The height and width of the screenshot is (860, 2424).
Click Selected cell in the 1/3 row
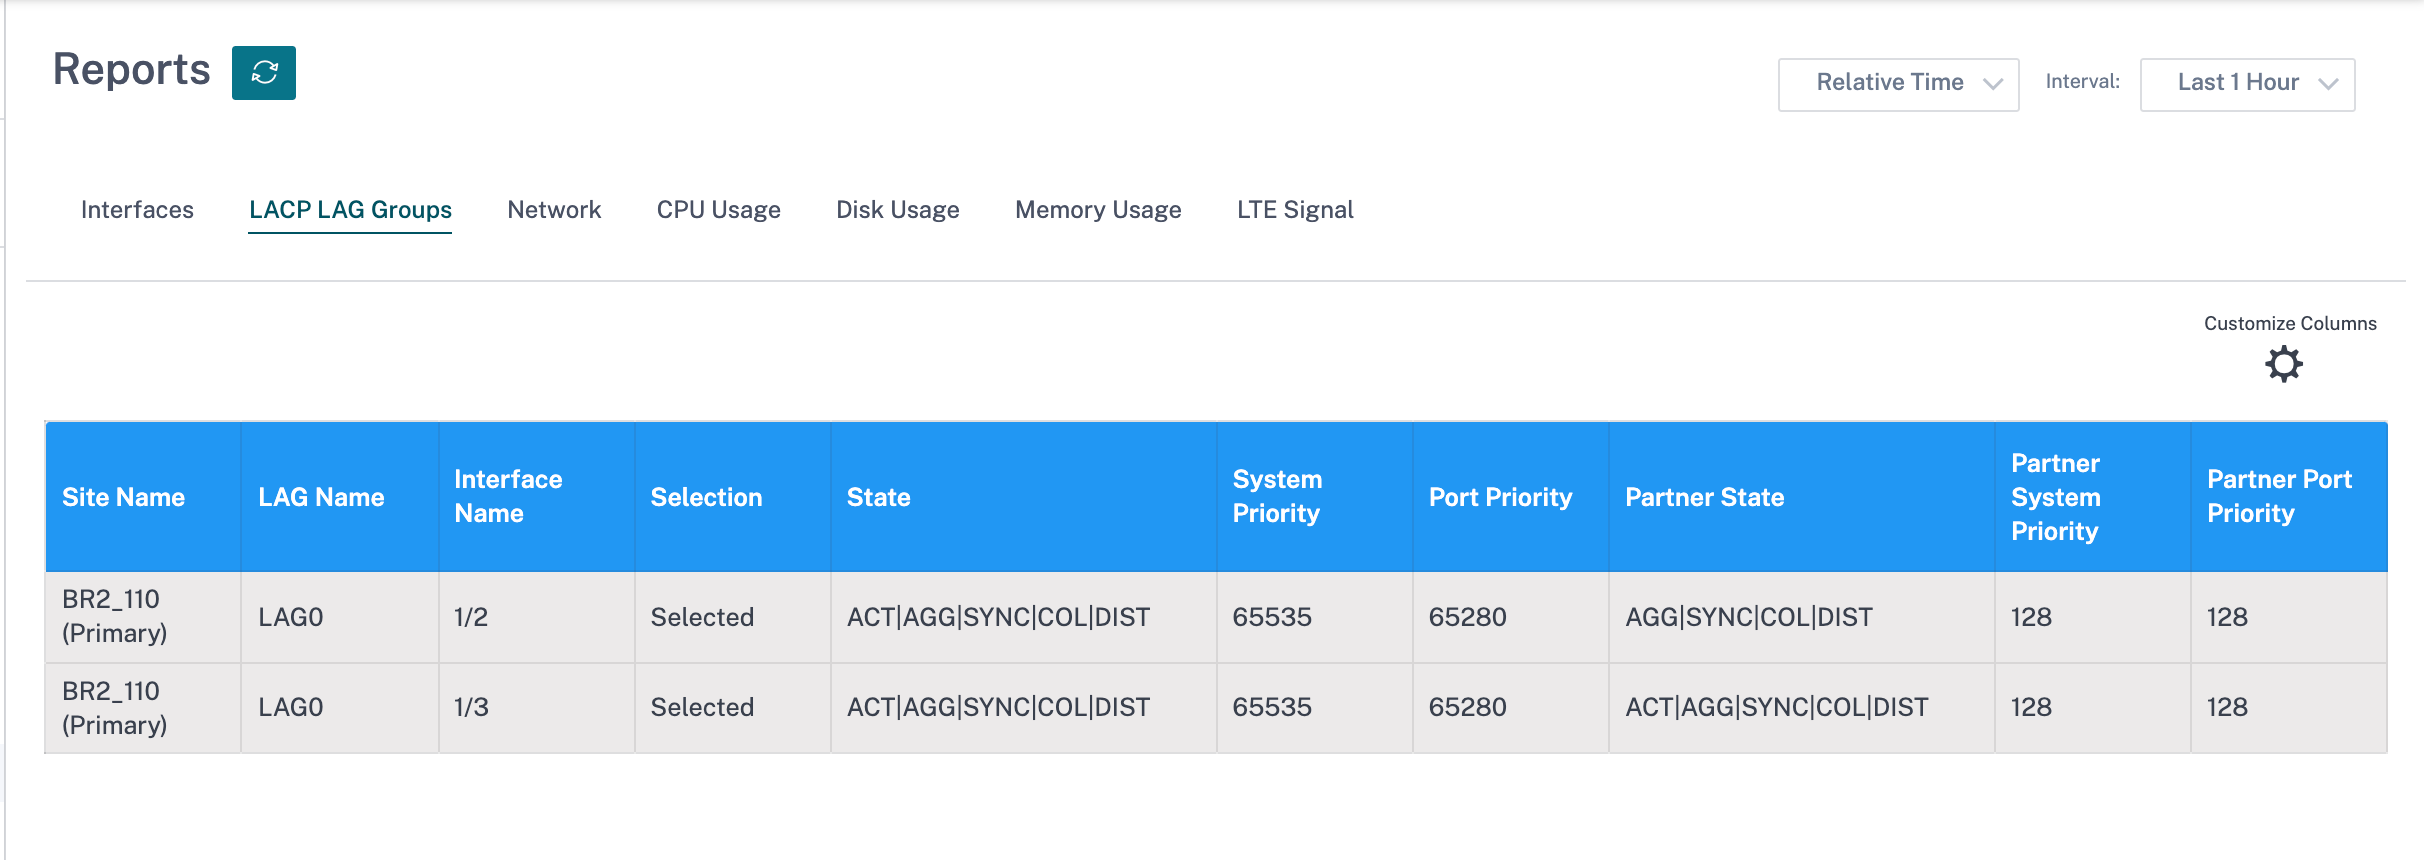732,708
